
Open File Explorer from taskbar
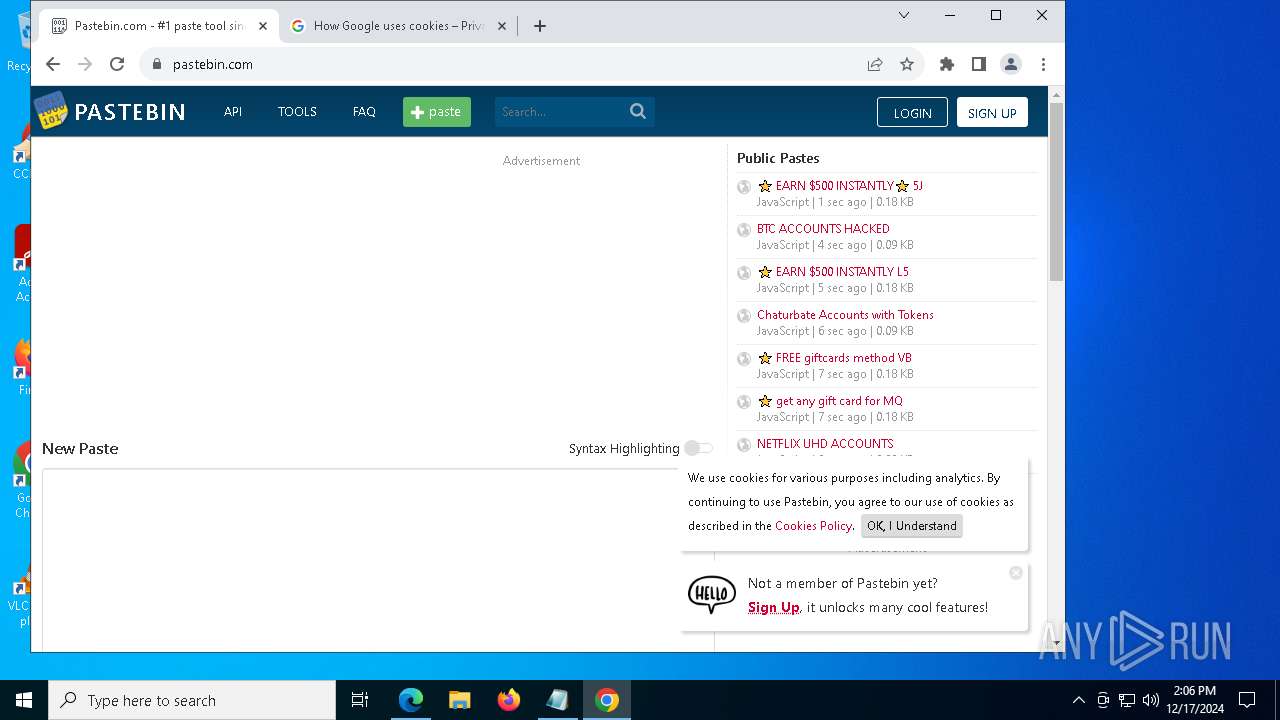click(460, 700)
